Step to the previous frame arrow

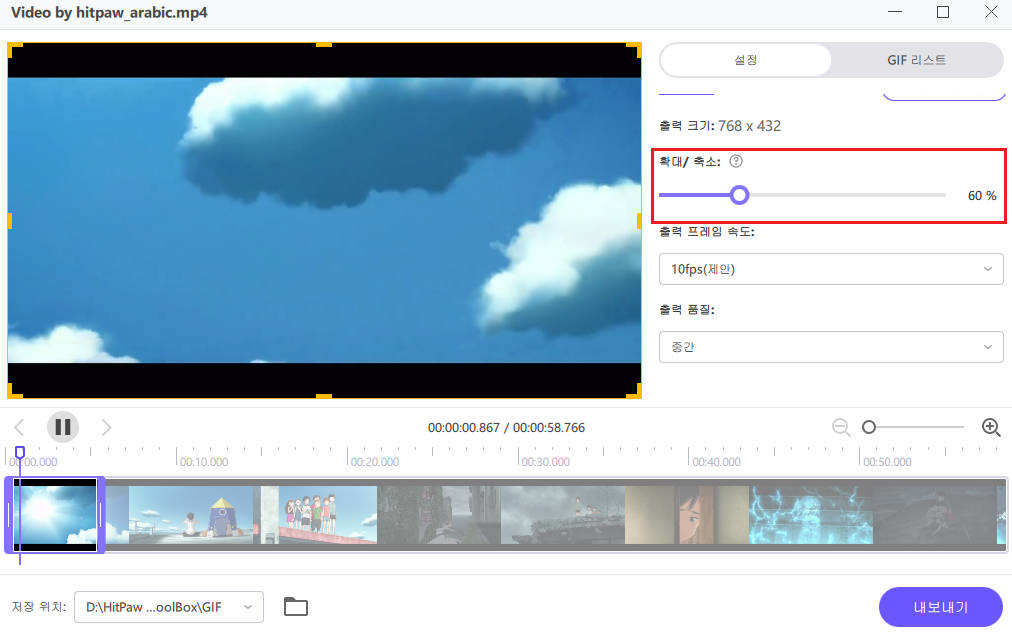coord(19,427)
